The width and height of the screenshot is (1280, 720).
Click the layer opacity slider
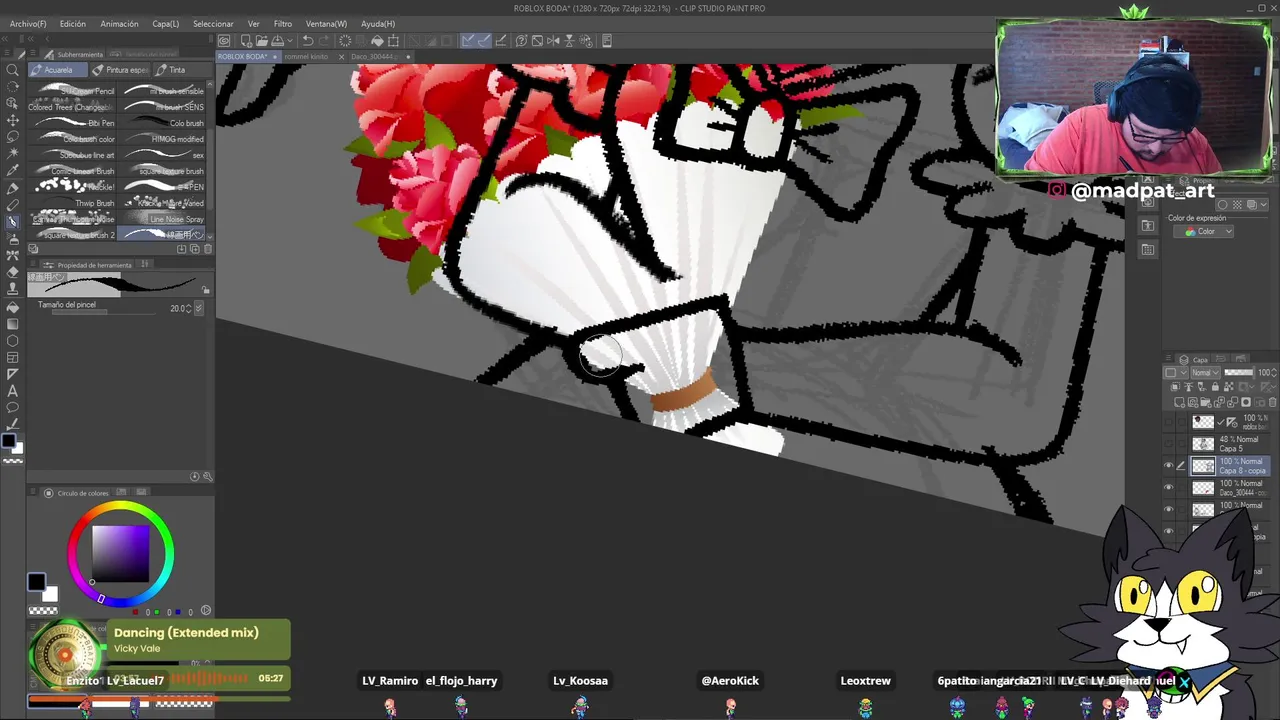point(1238,372)
